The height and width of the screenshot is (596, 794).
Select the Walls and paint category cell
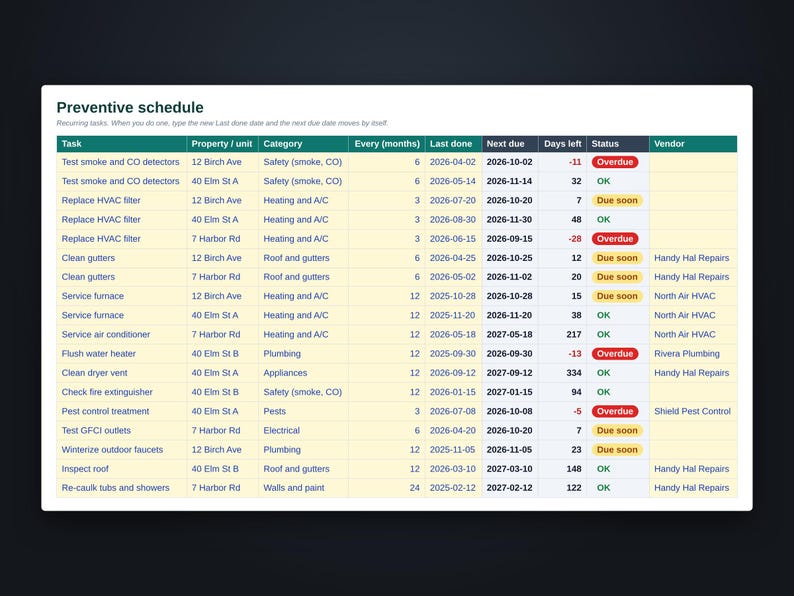point(303,488)
